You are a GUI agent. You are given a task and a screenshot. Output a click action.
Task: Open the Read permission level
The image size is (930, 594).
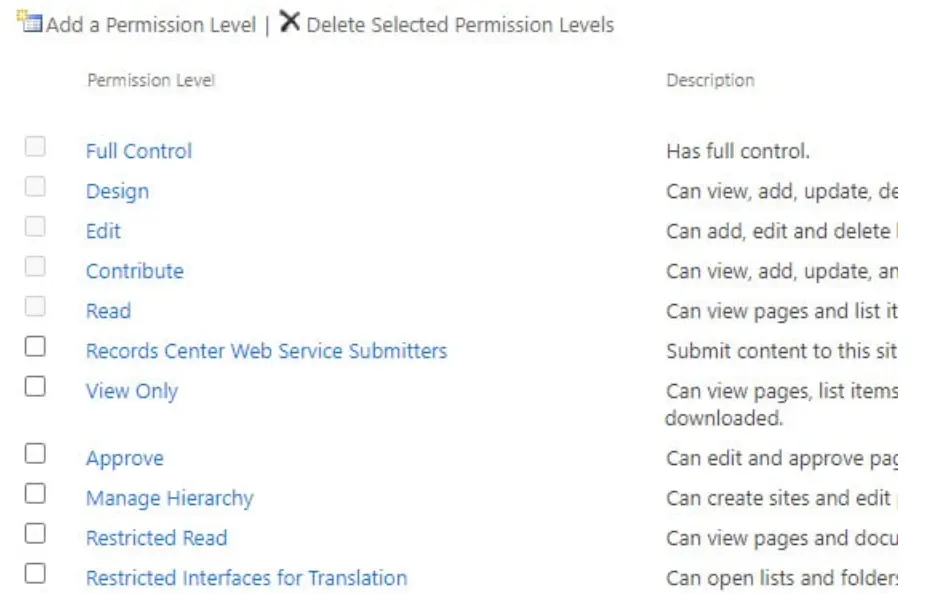tap(109, 311)
